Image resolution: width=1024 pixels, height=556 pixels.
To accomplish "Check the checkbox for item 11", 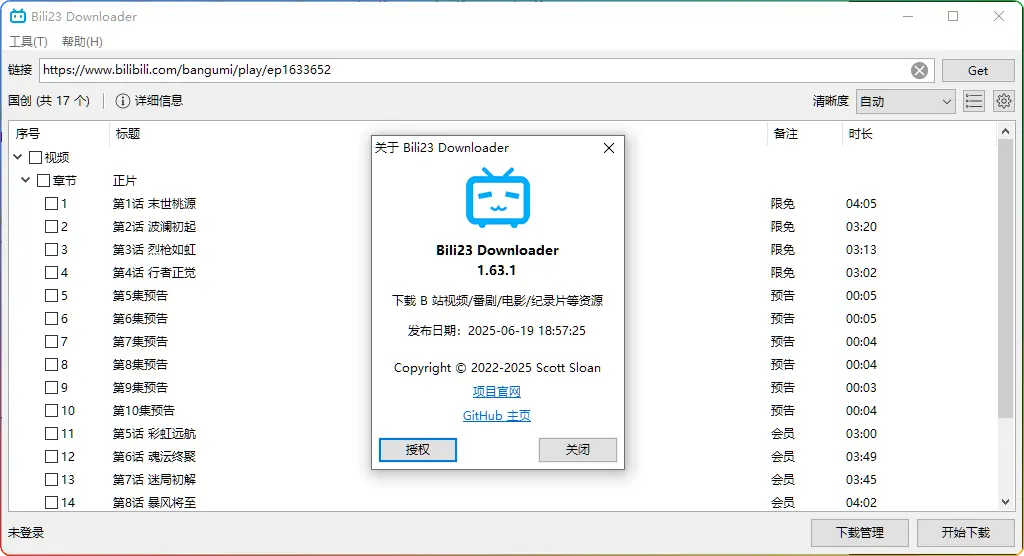I will [x=52, y=433].
